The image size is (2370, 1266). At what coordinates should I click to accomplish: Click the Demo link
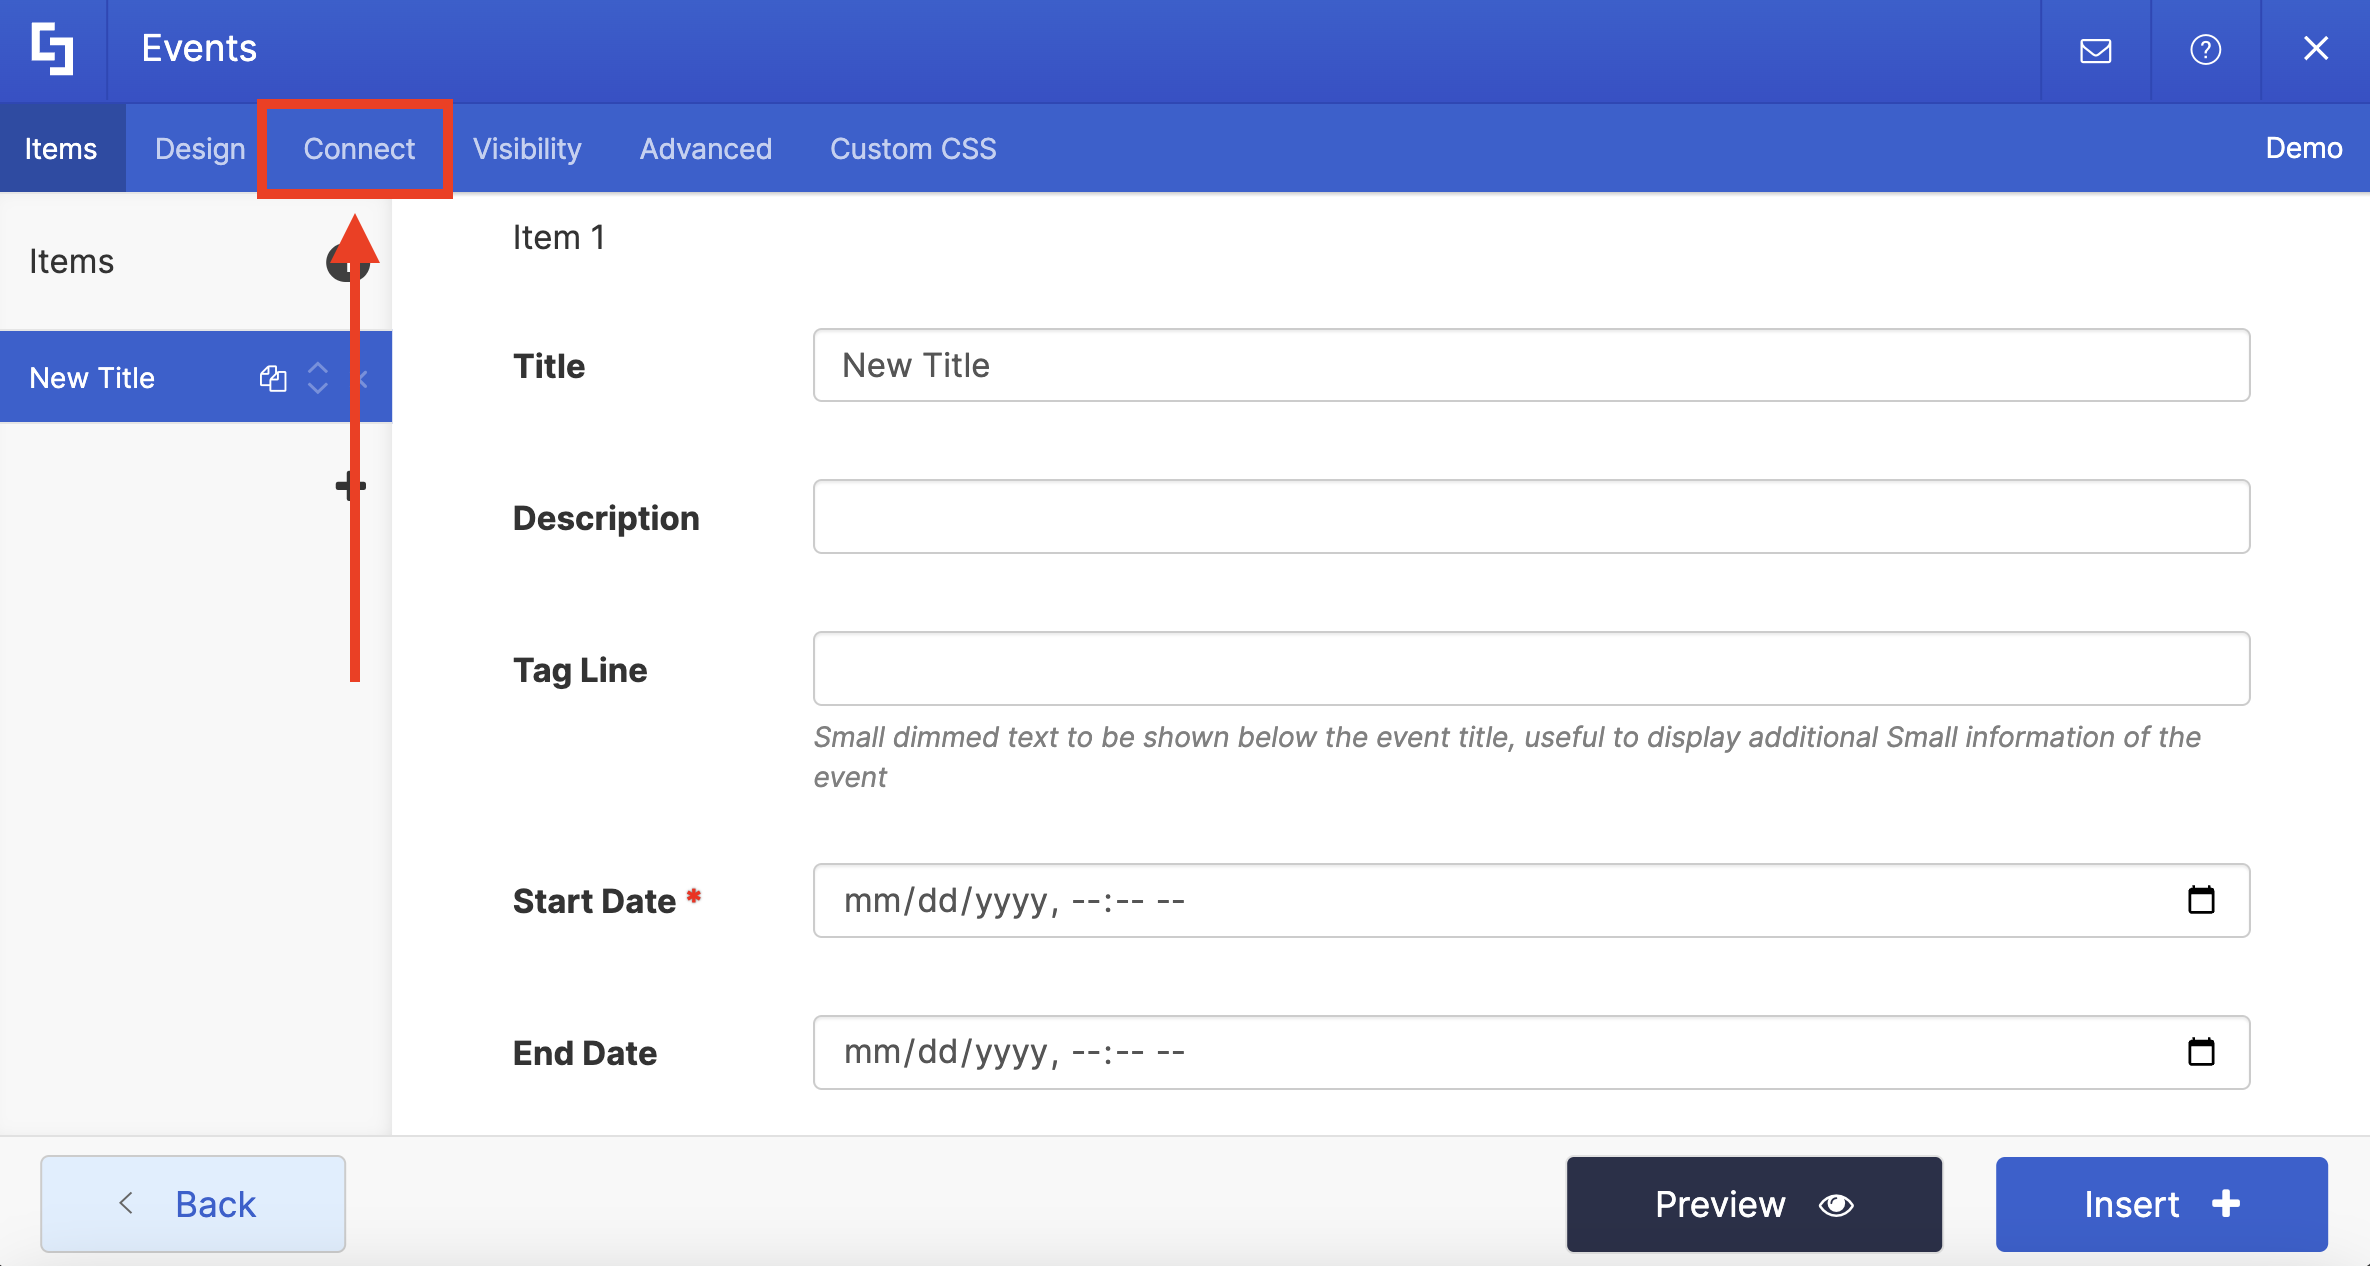point(2303,149)
